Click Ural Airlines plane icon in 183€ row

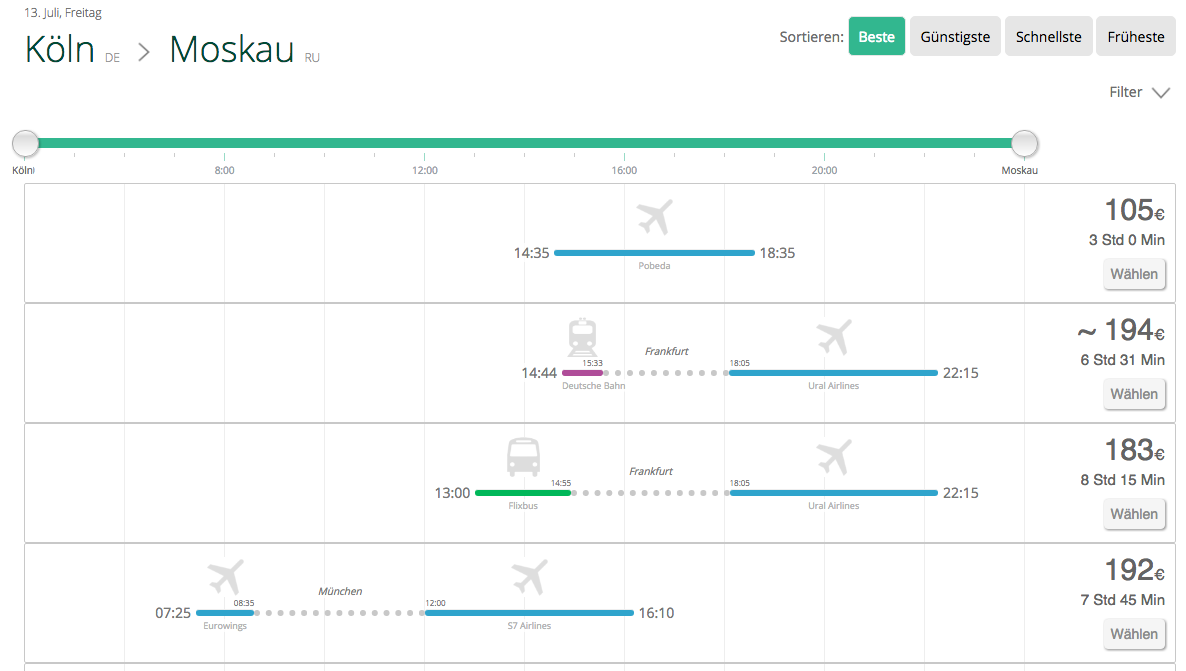click(x=834, y=458)
